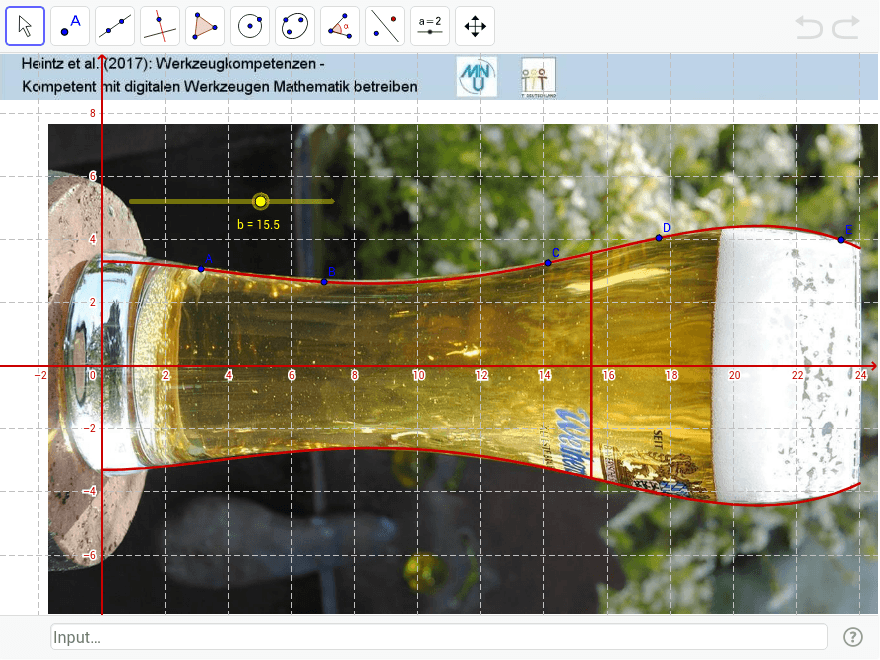The image size is (880, 660).
Task: Select the Circle with Center tool
Action: click(x=250, y=26)
